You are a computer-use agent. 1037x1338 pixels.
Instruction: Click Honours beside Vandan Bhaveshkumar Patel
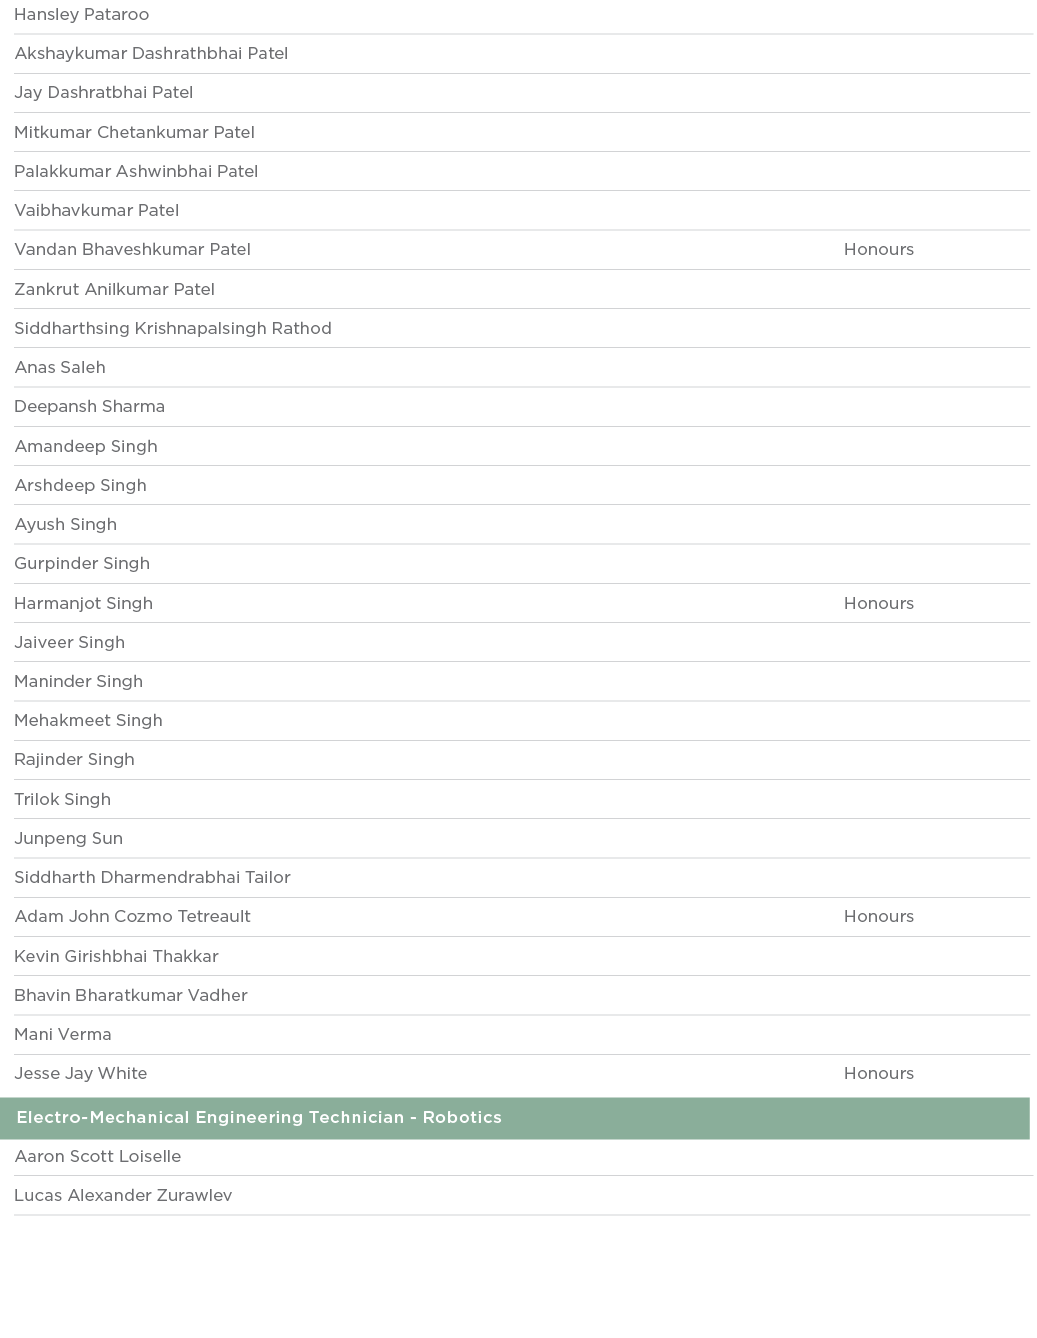tap(878, 250)
